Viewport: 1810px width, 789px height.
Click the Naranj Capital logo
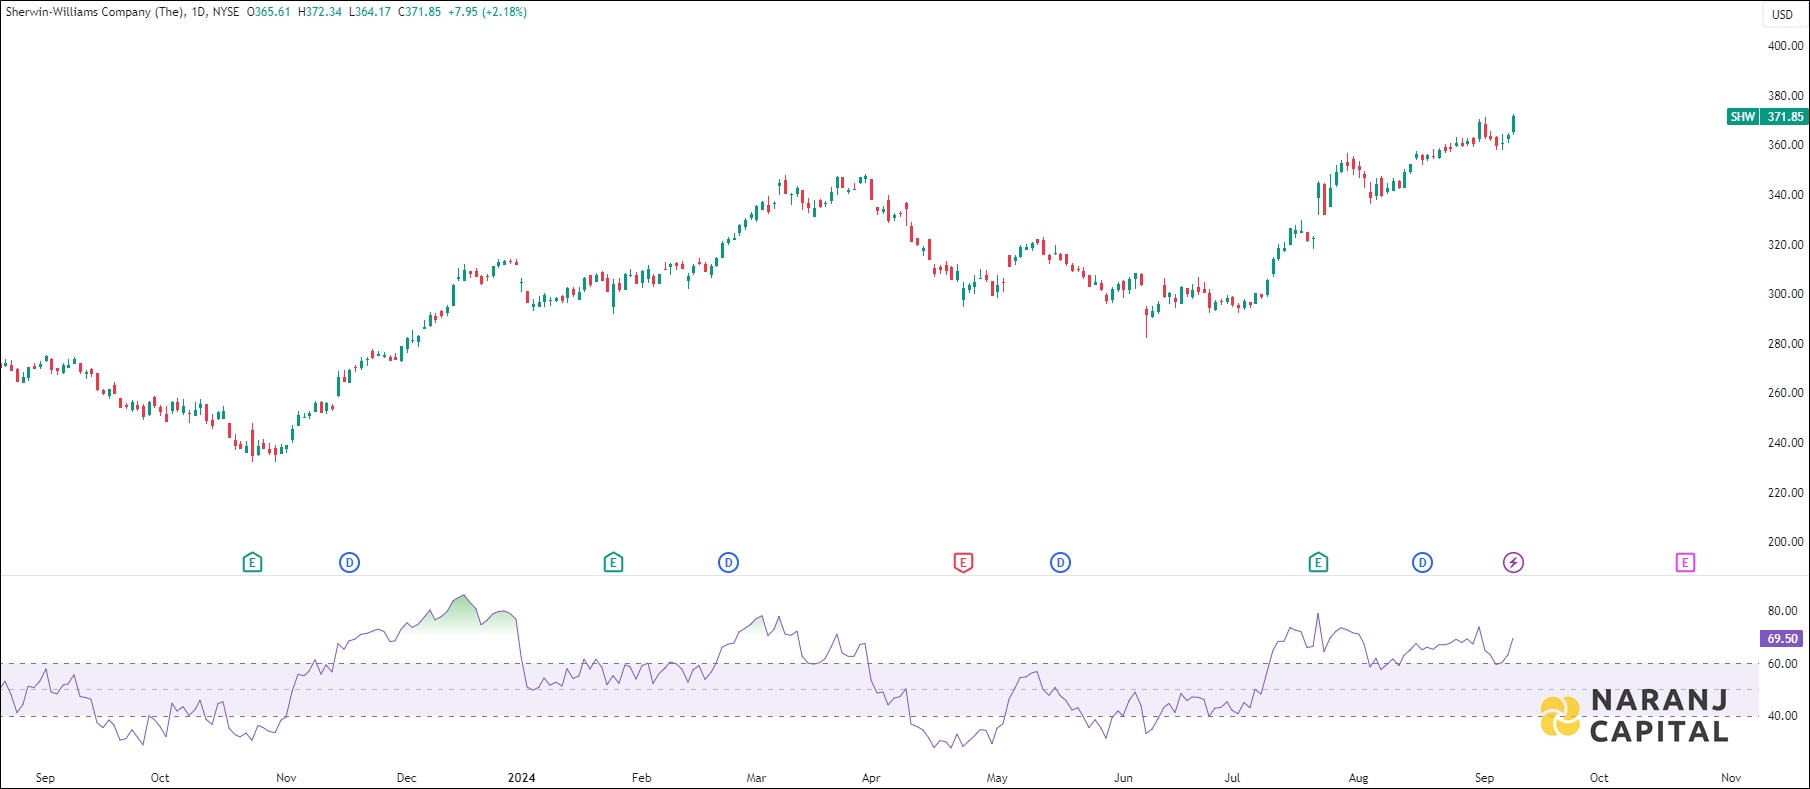pos(1635,716)
